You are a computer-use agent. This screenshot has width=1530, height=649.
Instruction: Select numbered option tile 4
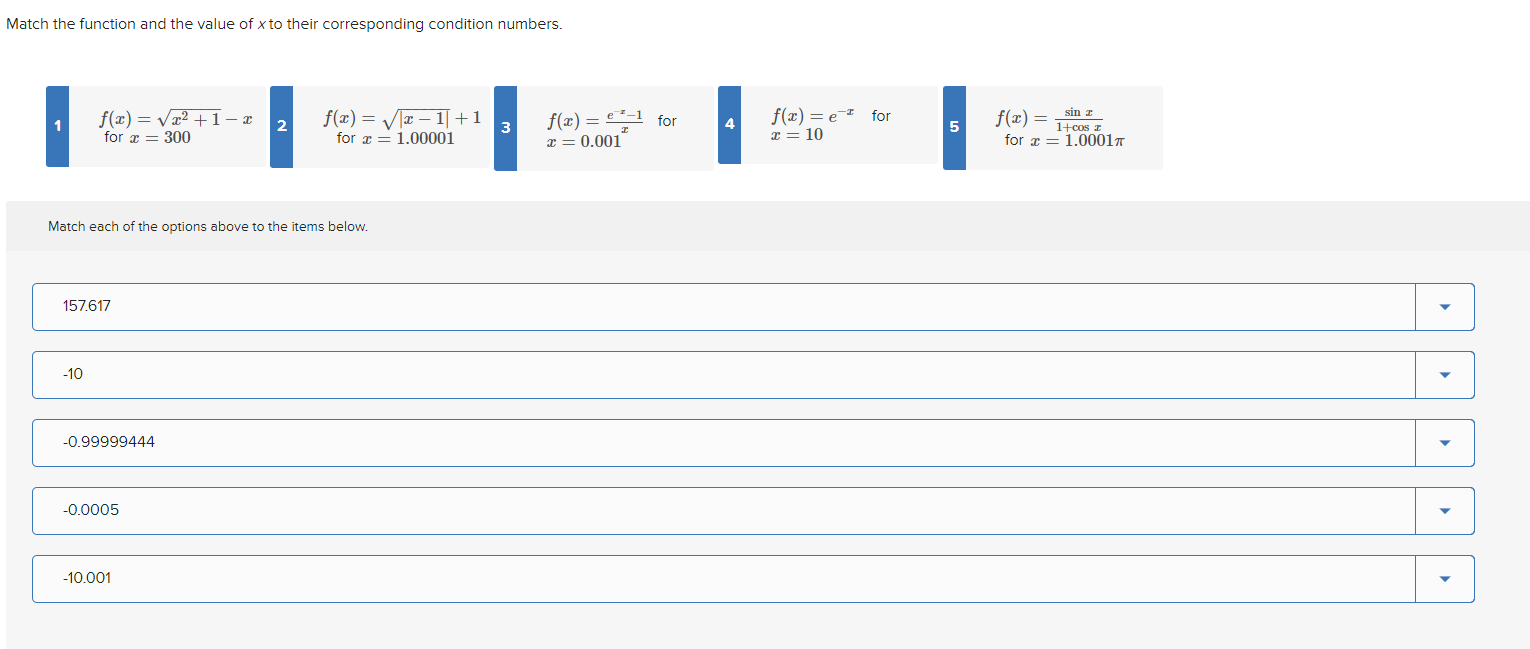(729, 127)
